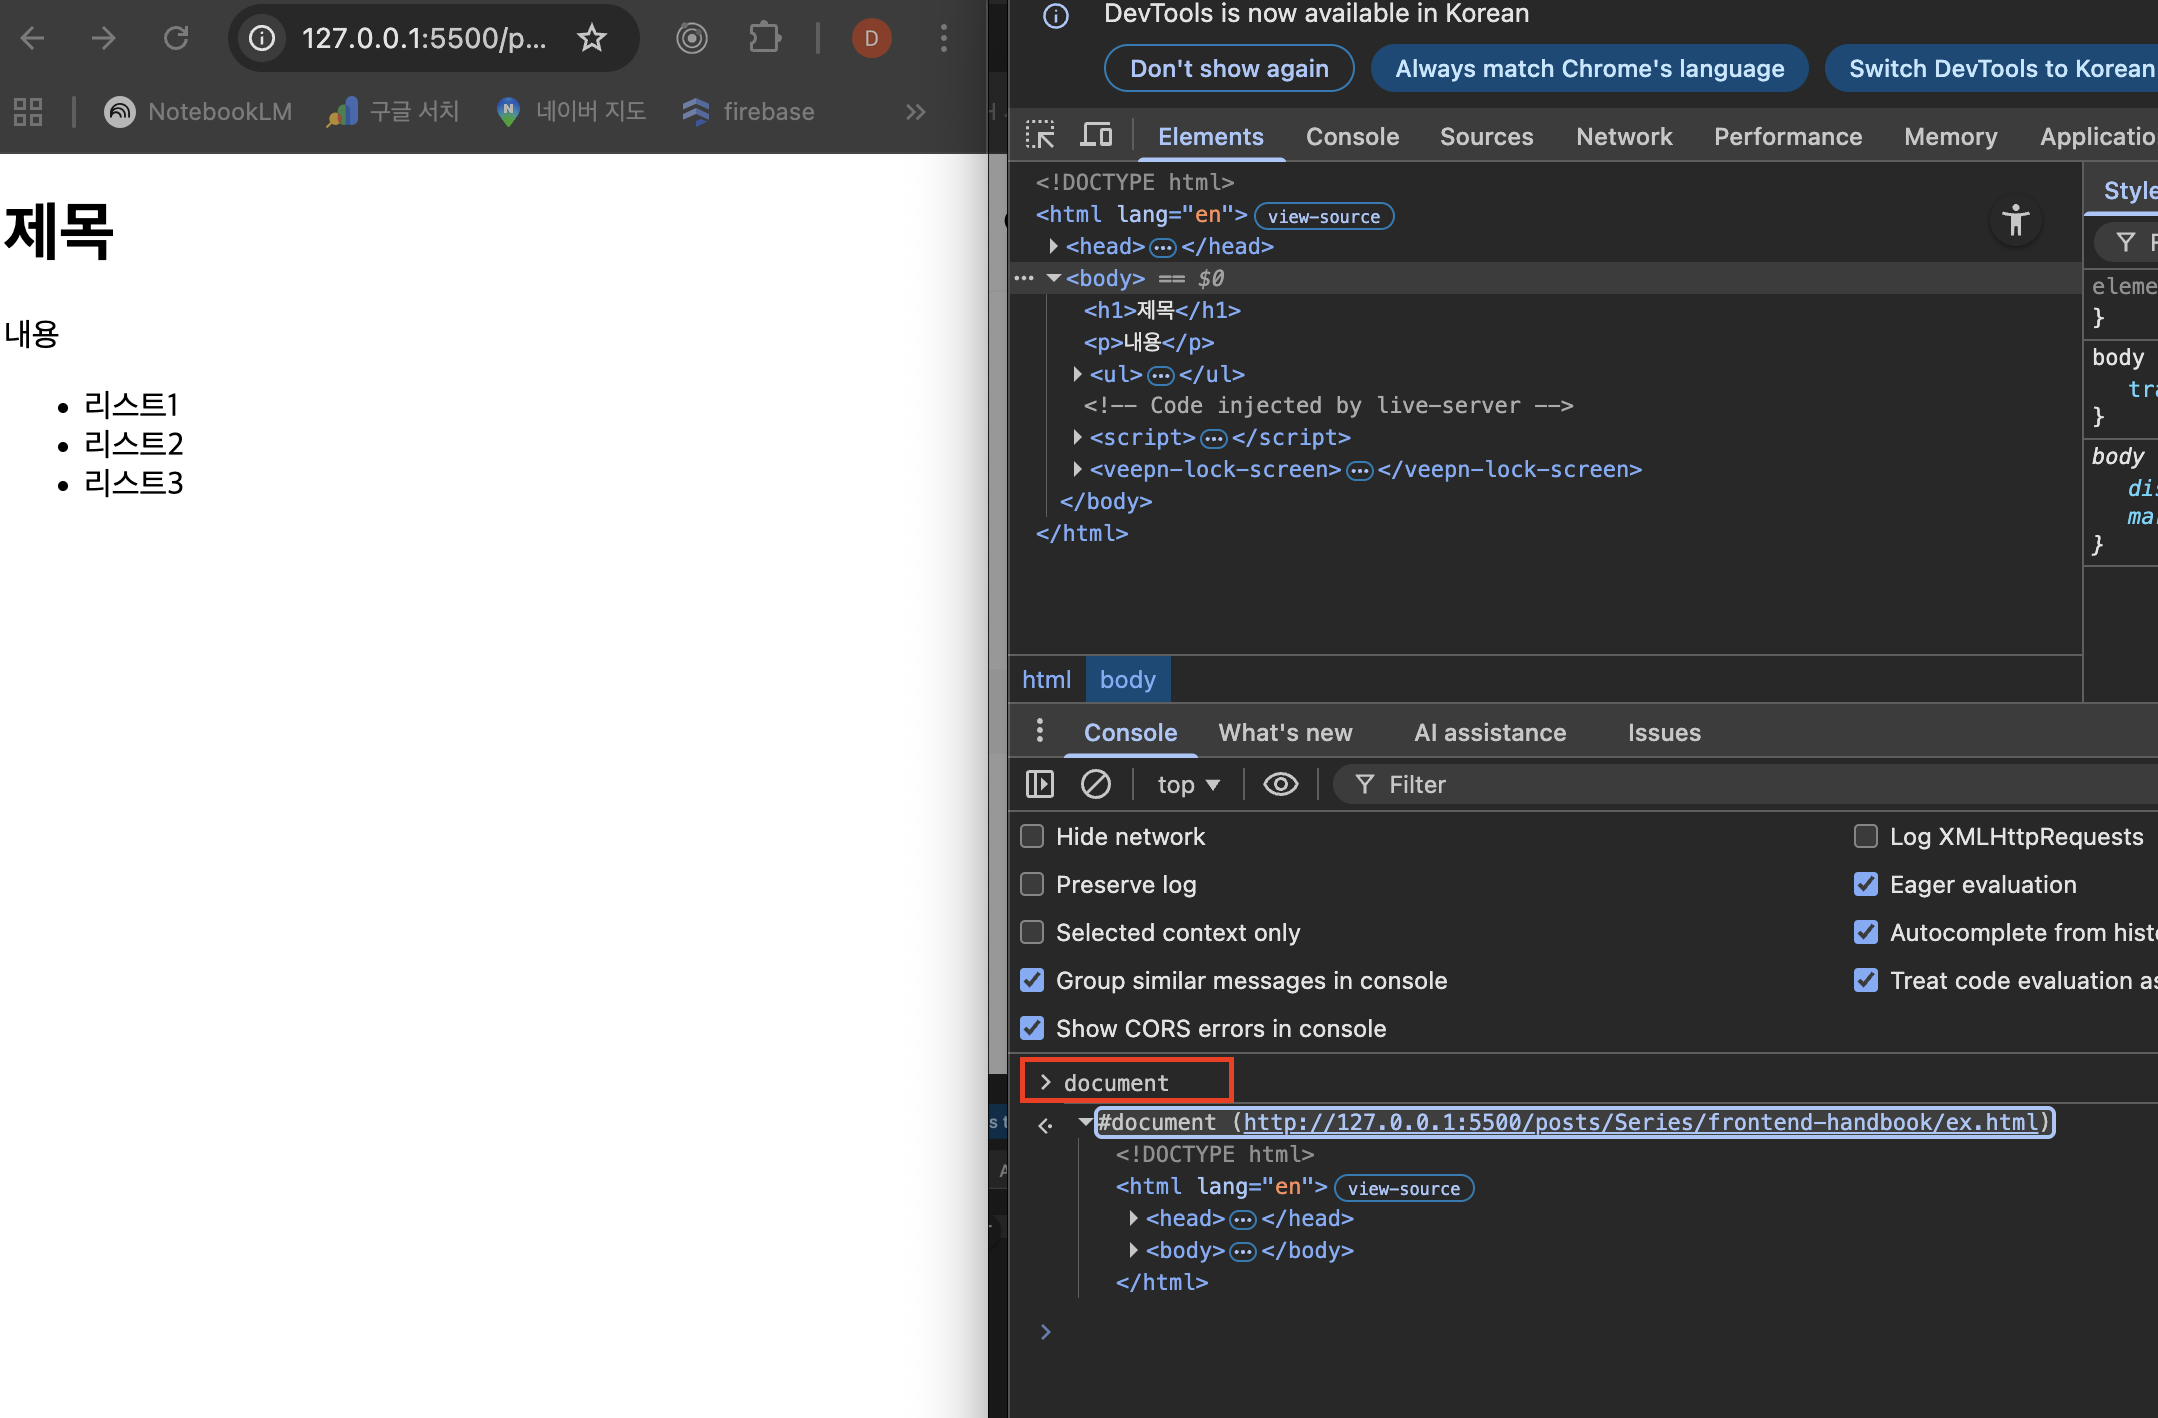
Task: Expand the veepn-lock-screen element node
Action: (1077, 469)
